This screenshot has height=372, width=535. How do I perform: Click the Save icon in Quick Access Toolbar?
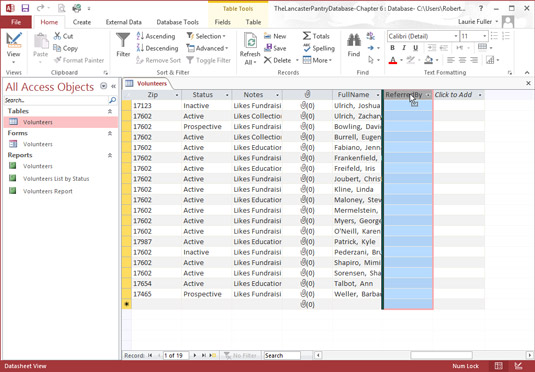[x=25, y=8]
